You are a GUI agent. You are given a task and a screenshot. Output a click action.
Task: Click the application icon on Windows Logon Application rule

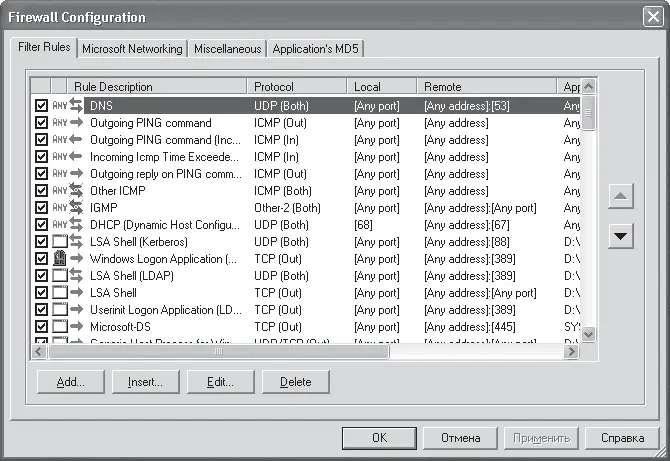60,258
